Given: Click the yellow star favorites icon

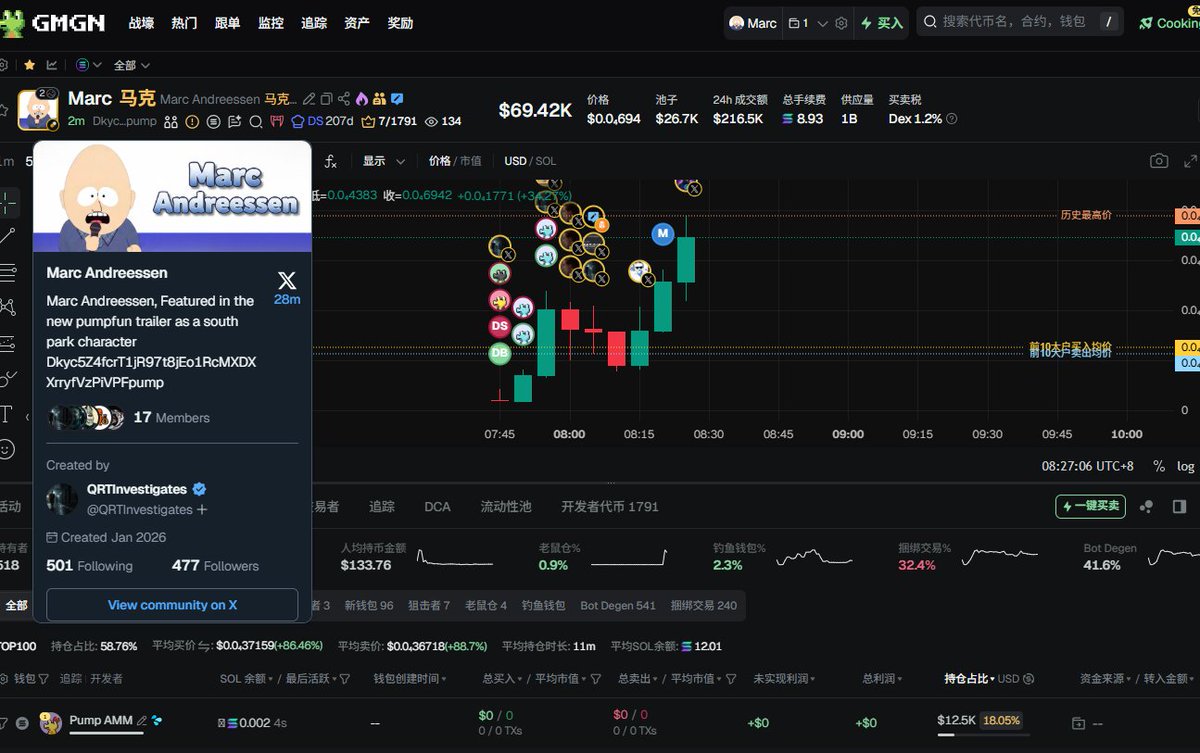Looking at the screenshot, I should coord(29,65).
